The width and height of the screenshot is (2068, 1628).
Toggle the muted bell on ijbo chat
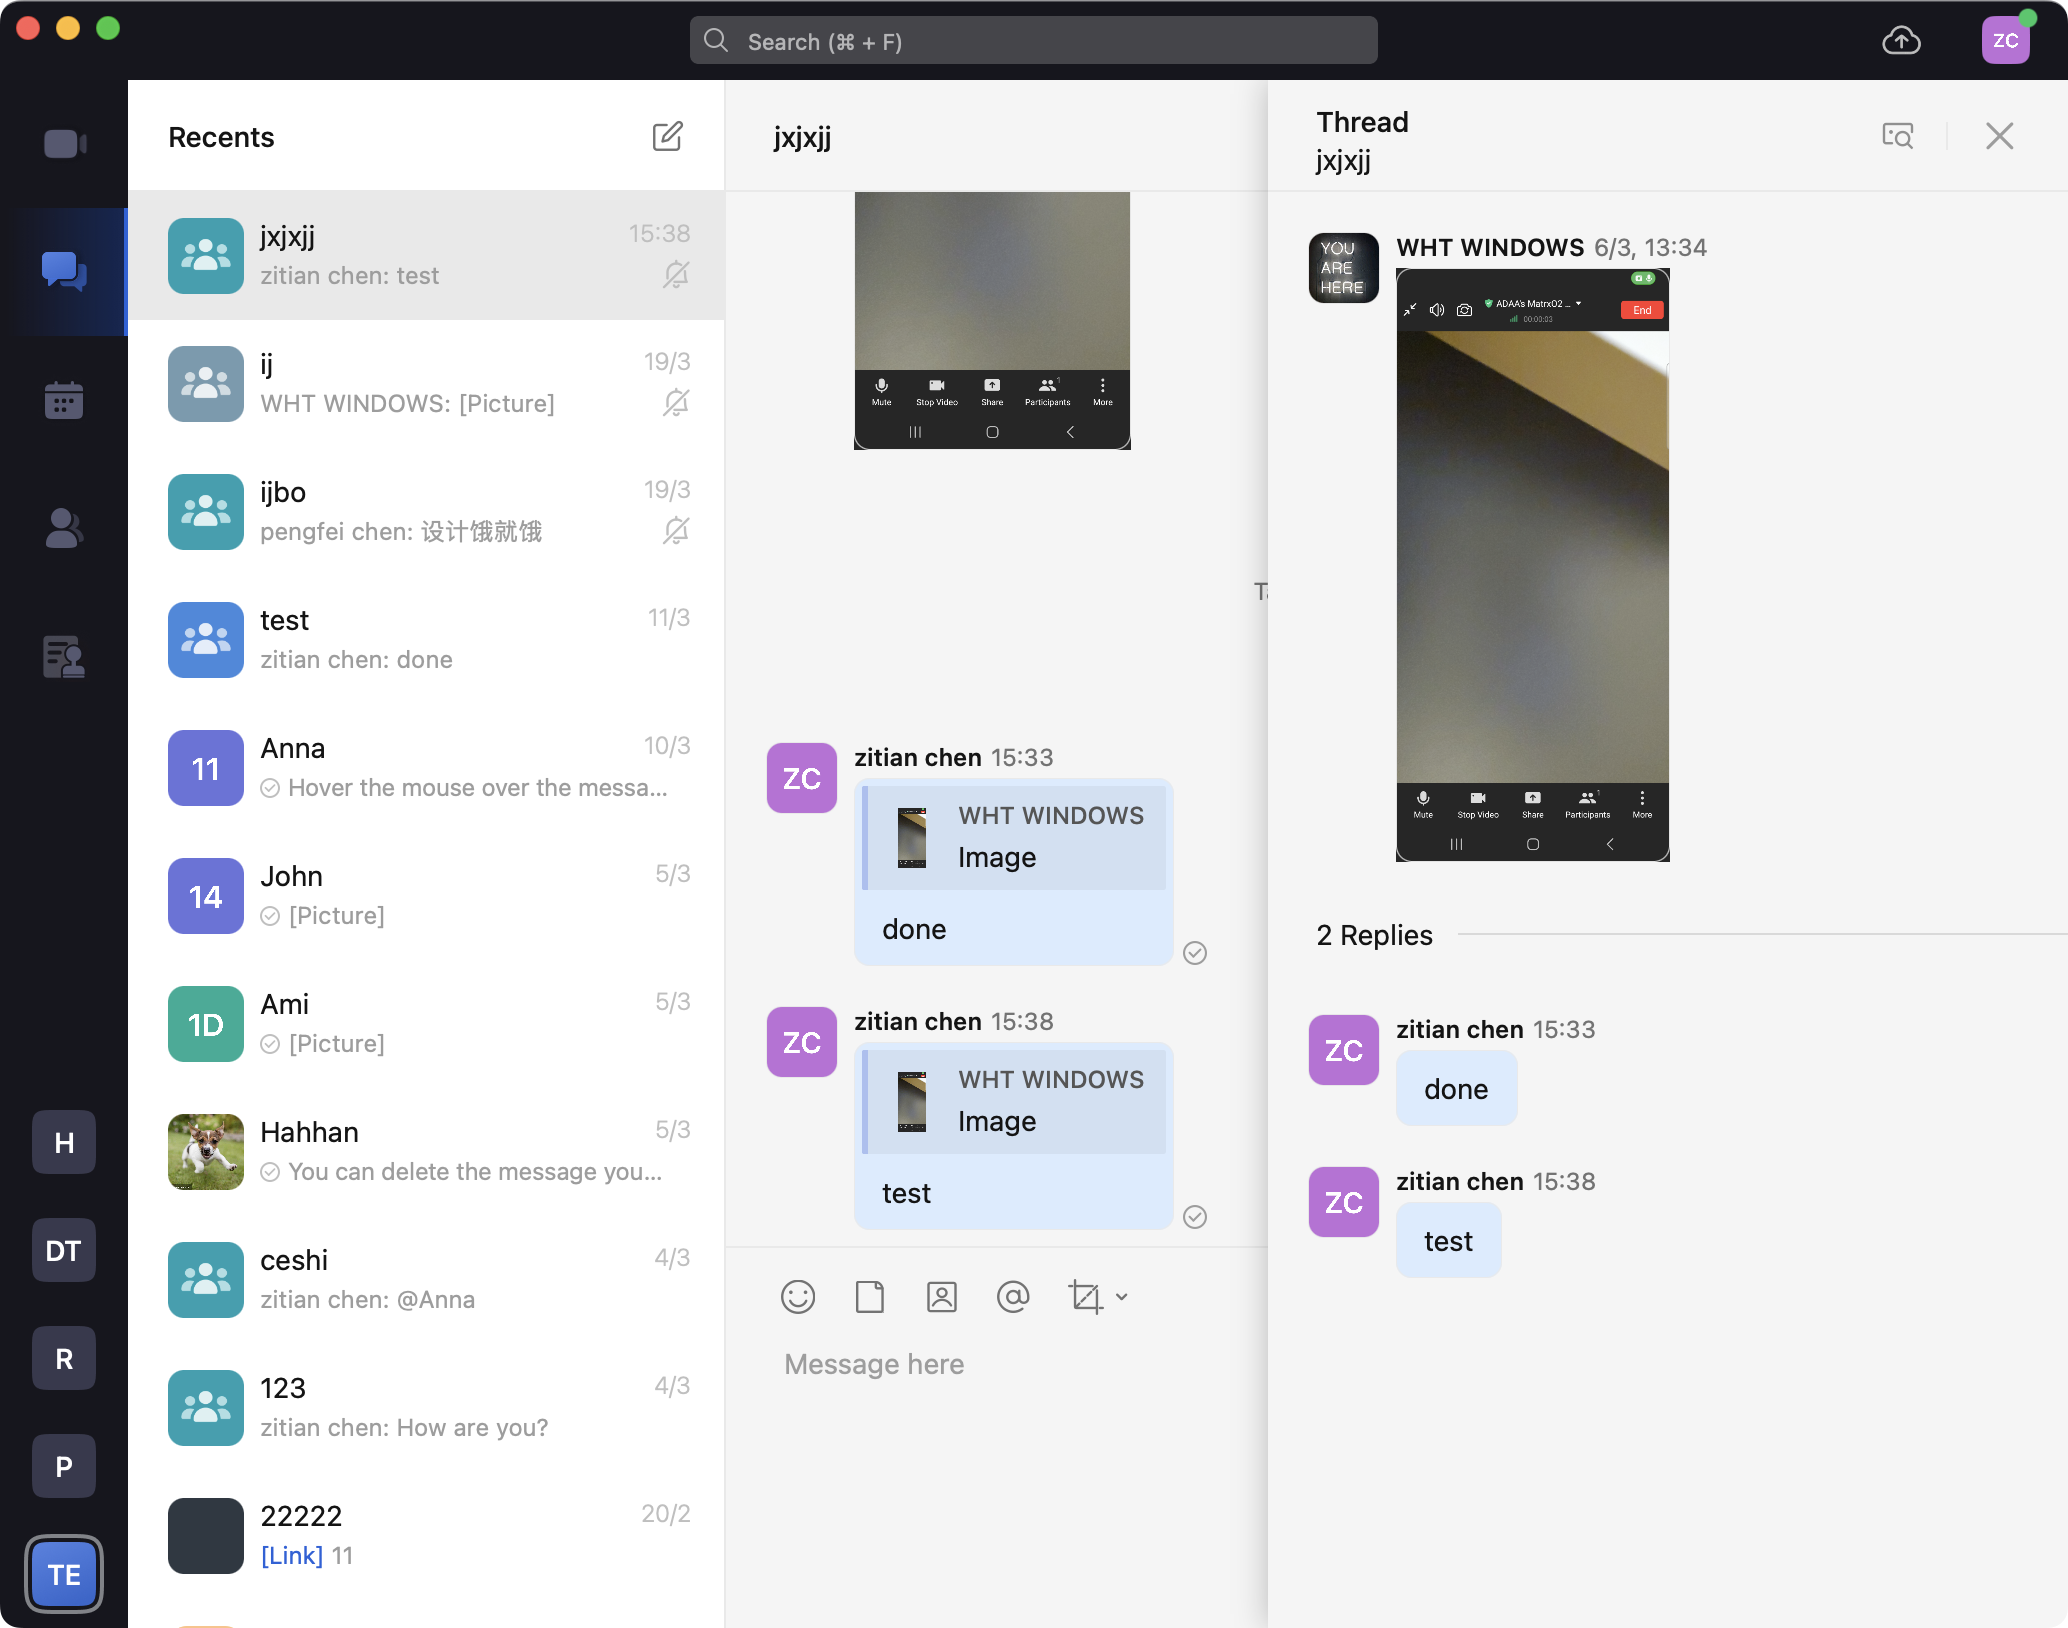676,531
